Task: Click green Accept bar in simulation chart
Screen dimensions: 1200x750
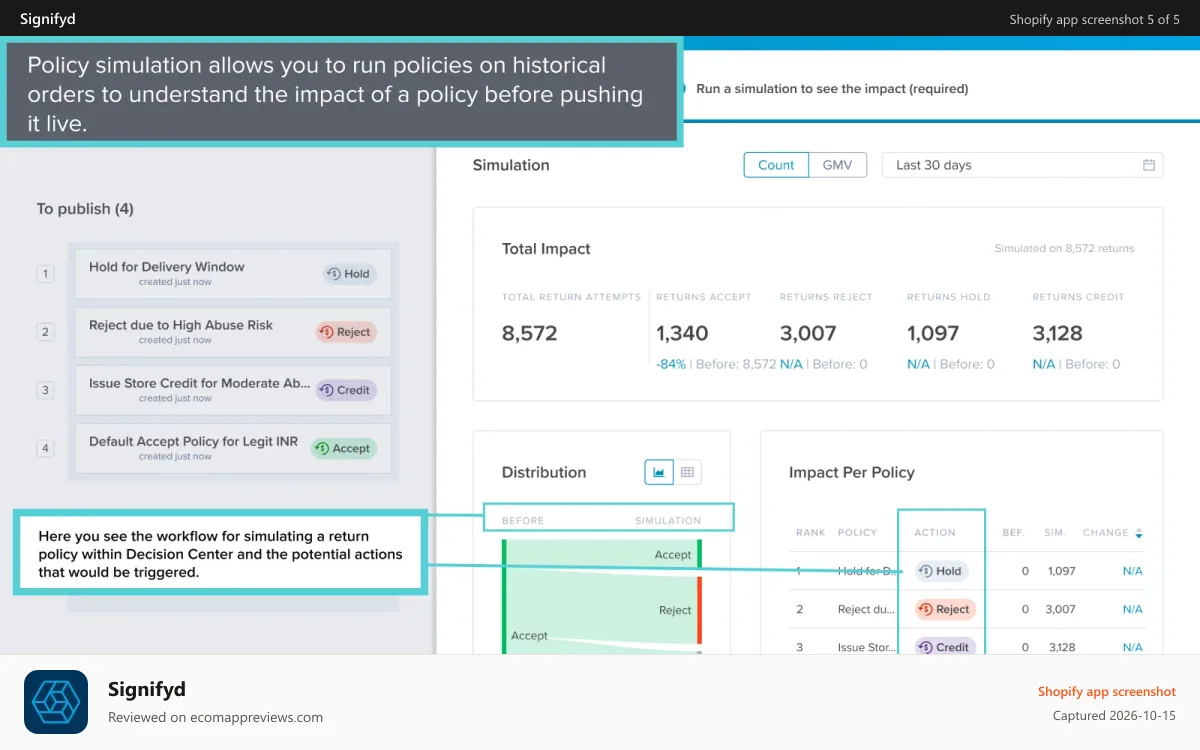Action: pos(699,554)
